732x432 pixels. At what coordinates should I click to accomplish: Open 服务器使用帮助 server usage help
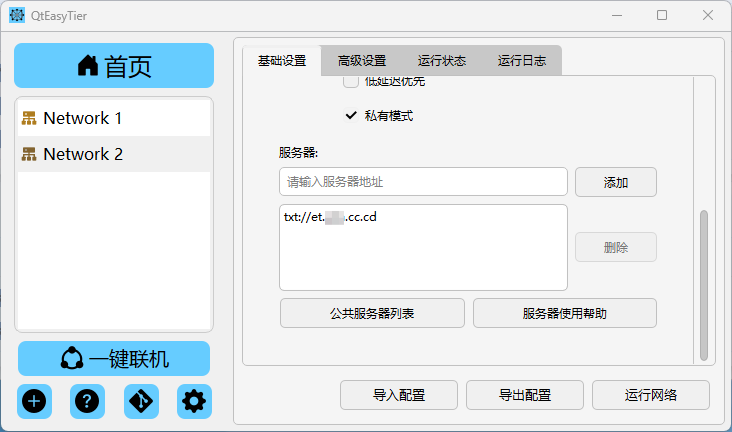point(565,313)
